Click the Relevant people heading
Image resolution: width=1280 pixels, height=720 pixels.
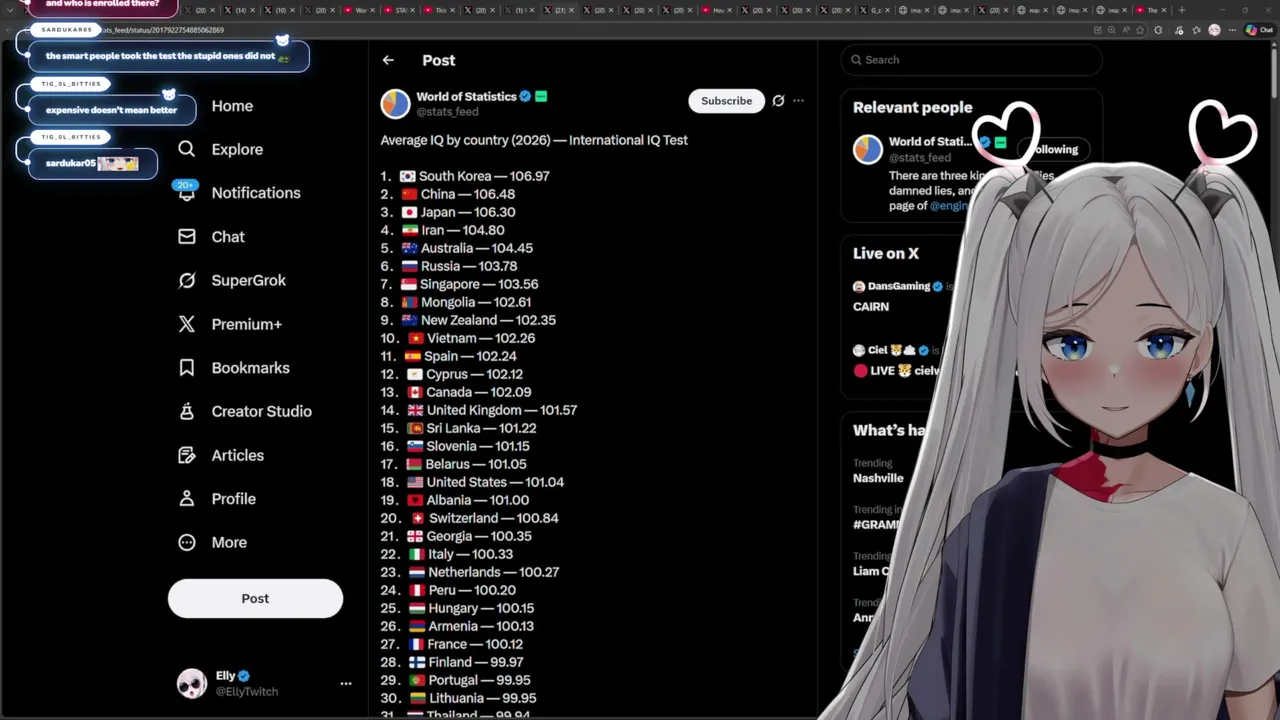[912, 107]
